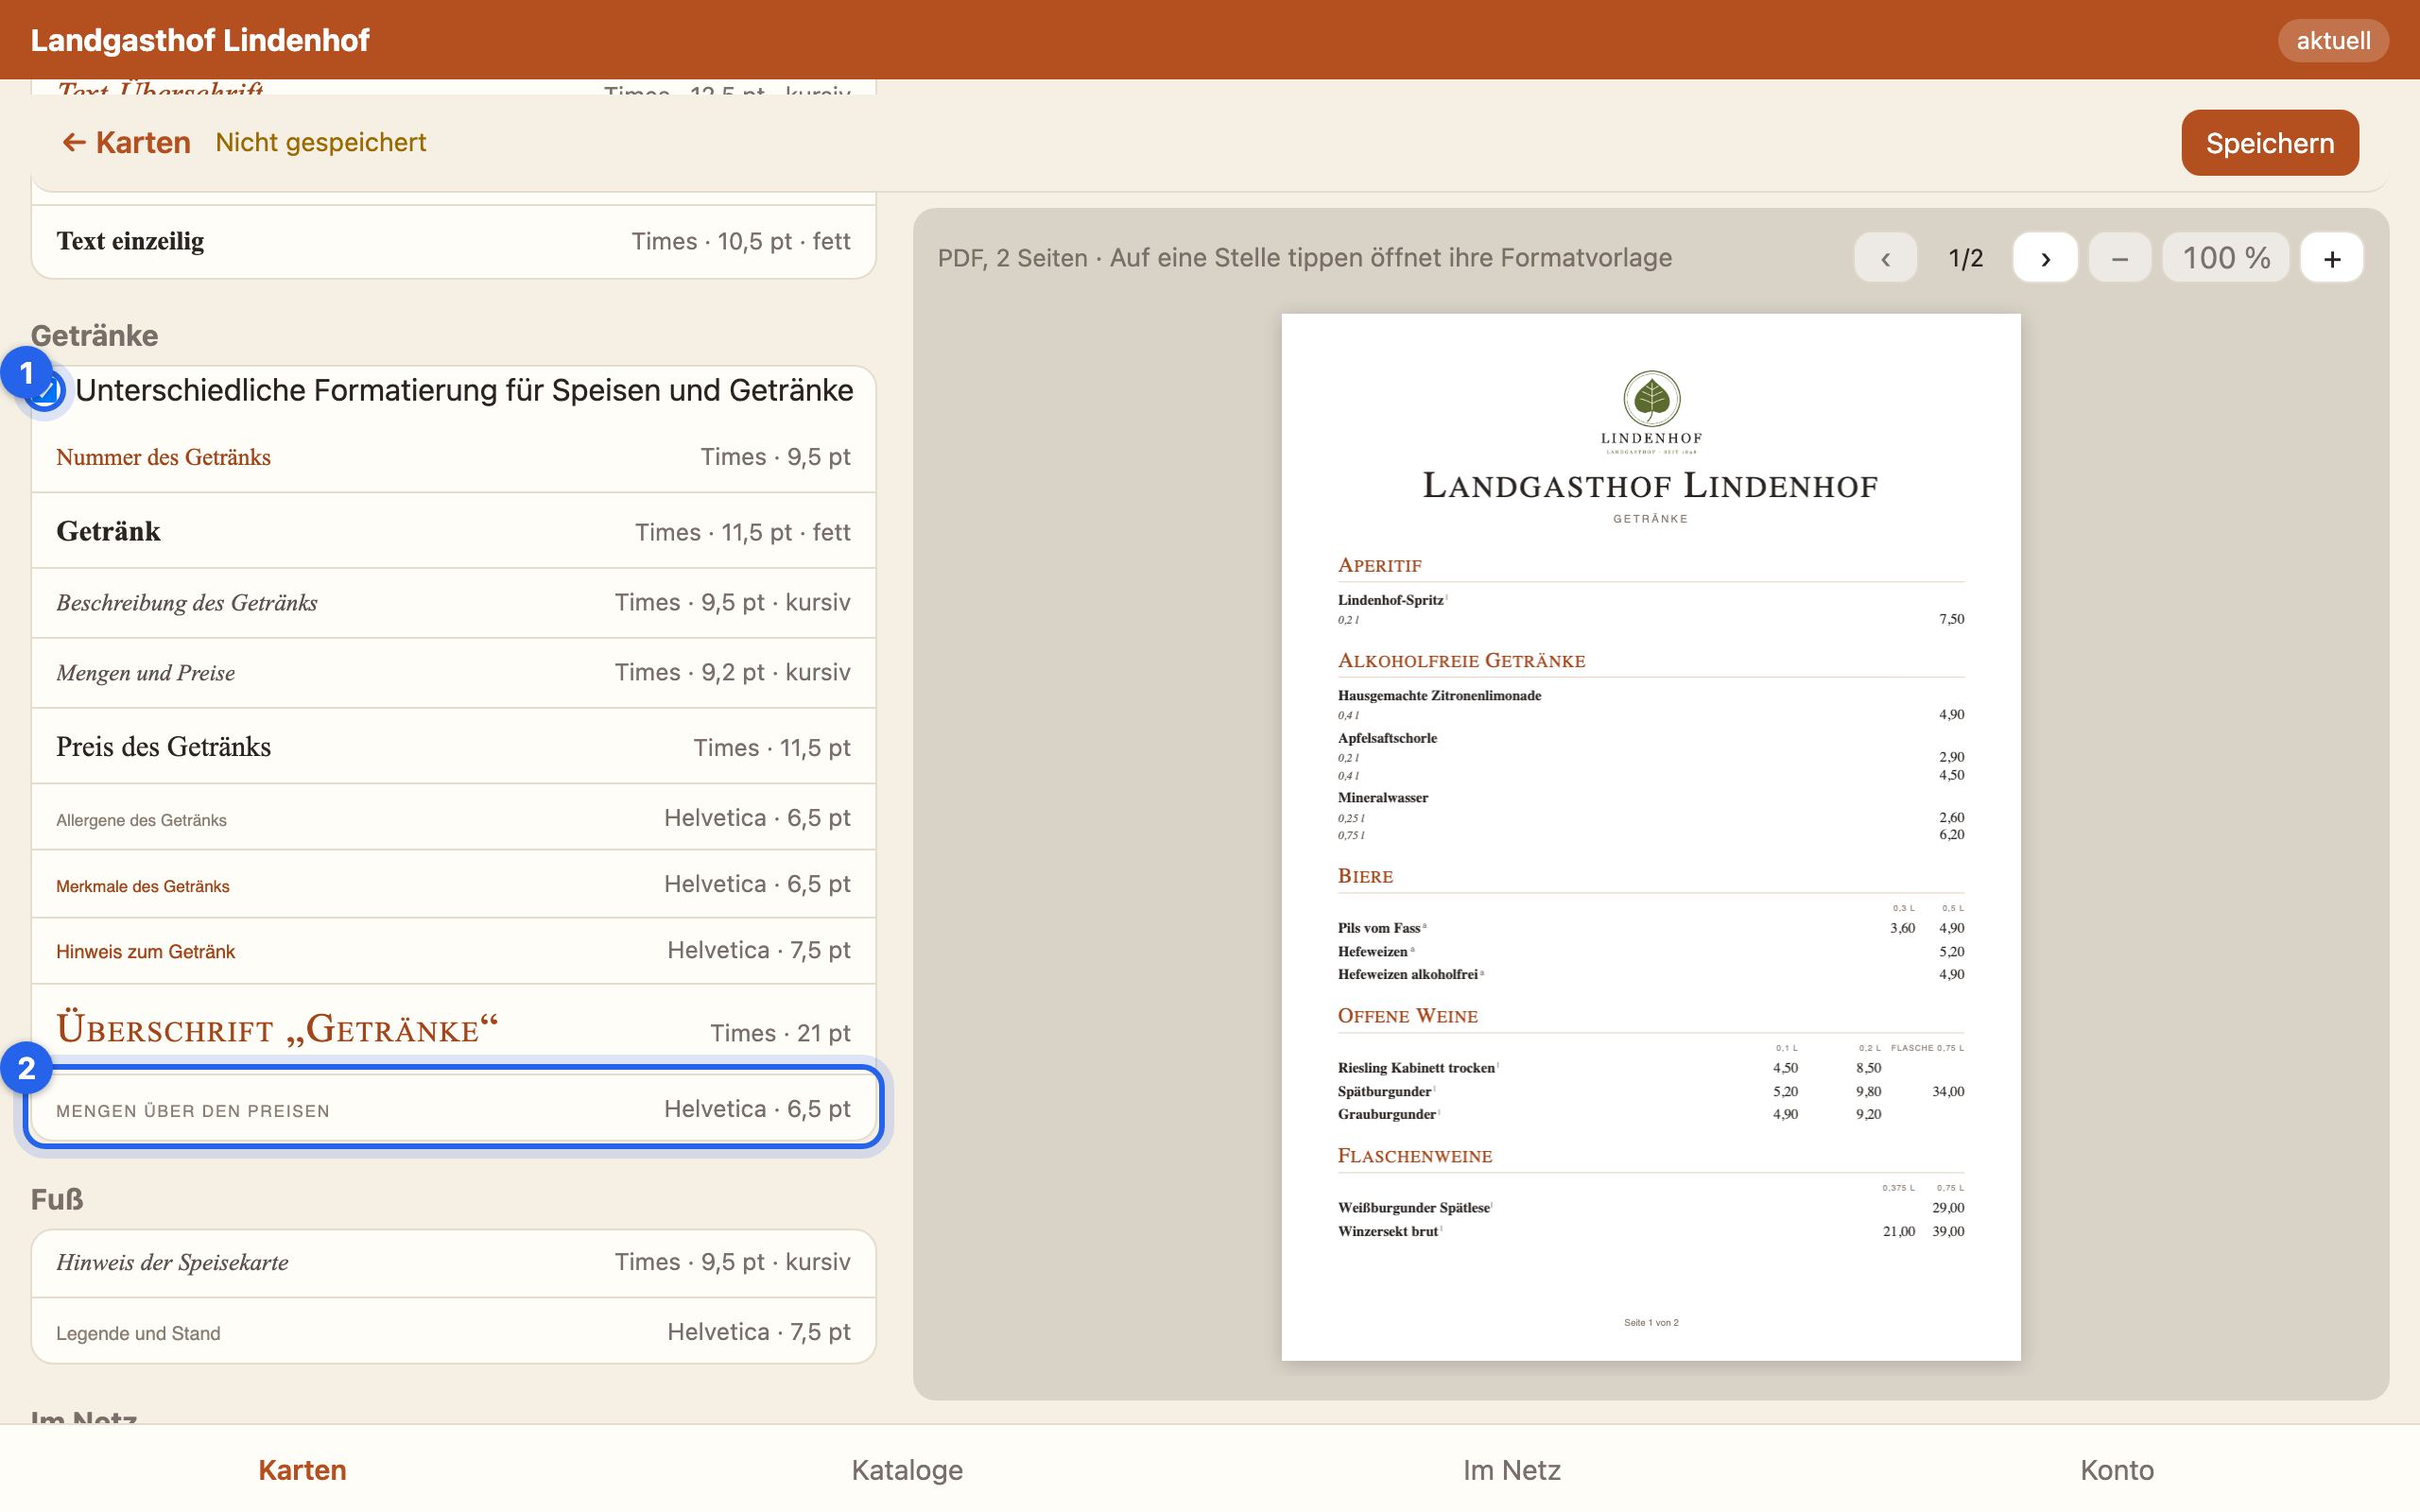The image size is (2420, 1512).
Task: Open 'Merkmale des Getränks' style row
Action: [x=453, y=884]
